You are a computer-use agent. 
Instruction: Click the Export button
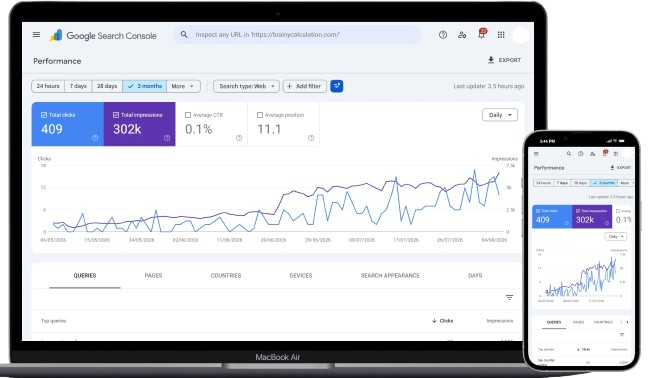coord(504,60)
